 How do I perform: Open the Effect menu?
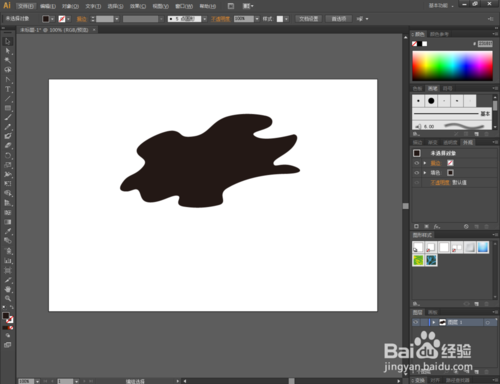coord(138,6)
